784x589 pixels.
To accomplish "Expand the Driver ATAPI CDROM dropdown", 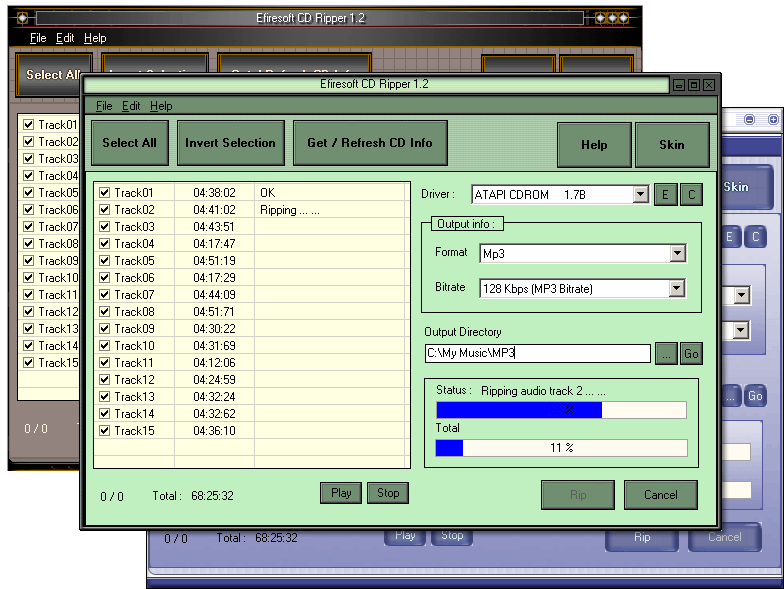I will (640, 194).
